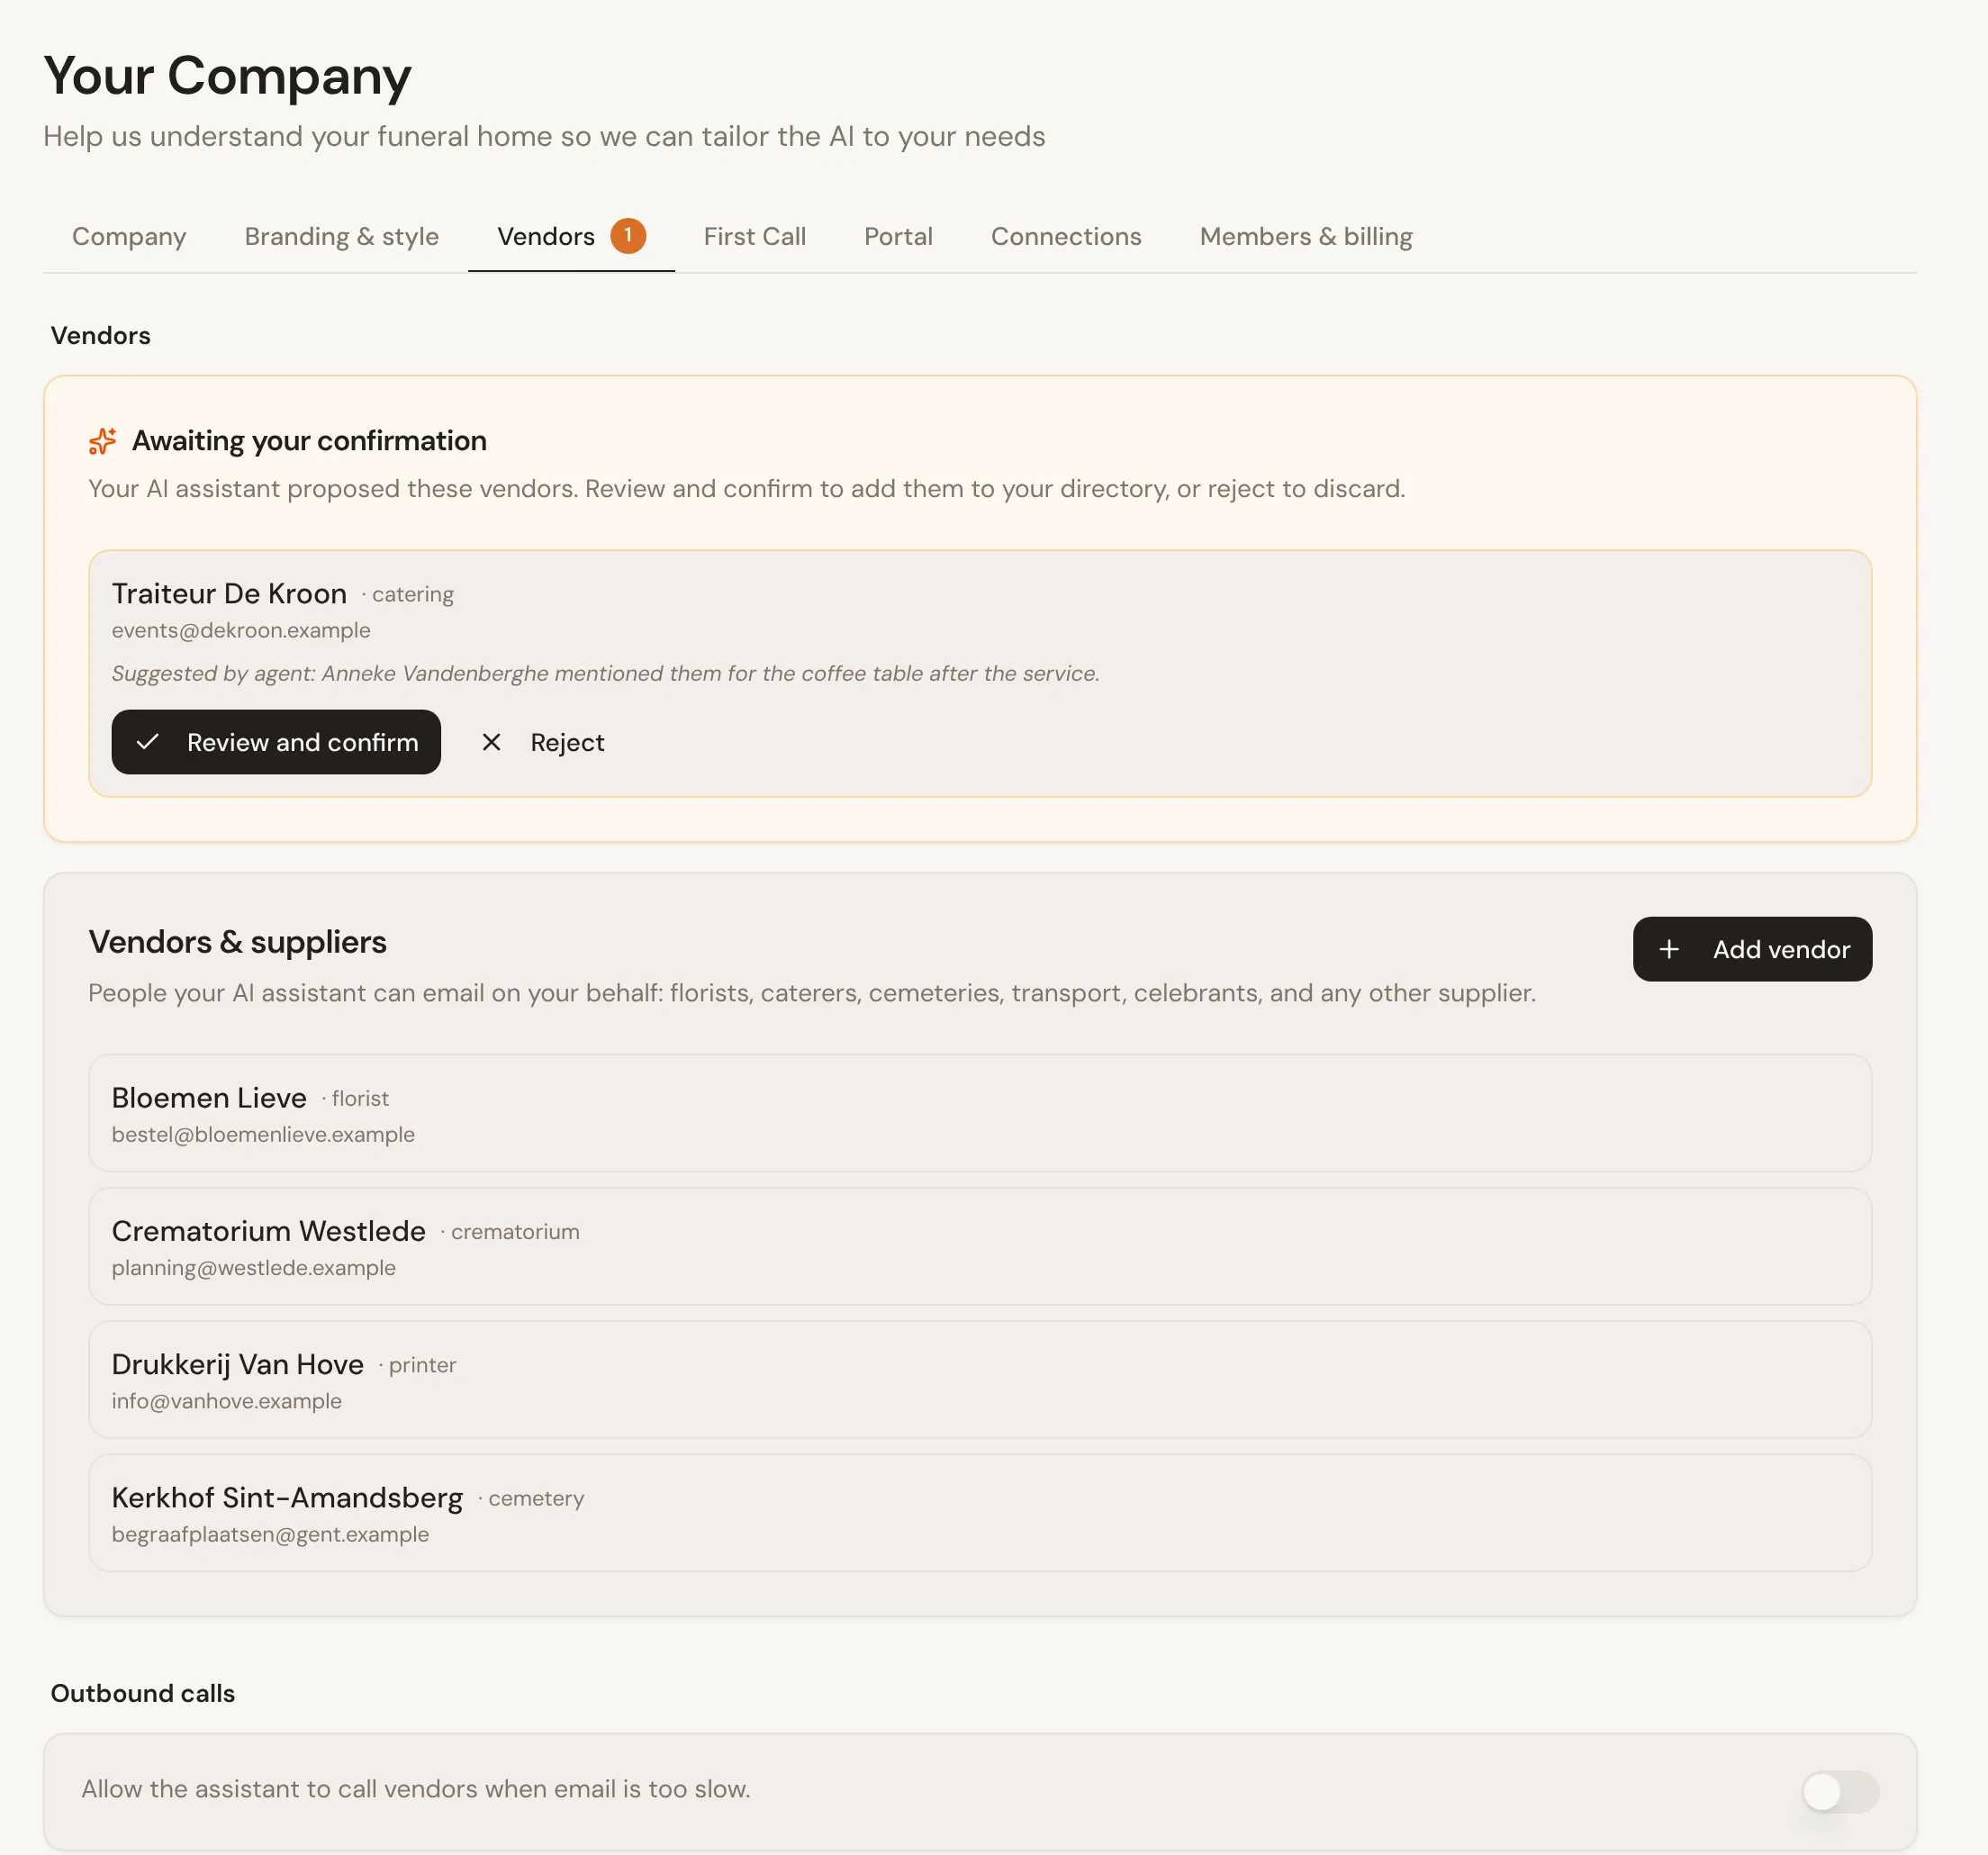The width and height of the screenshot is (1988, 1855).
Task: Click the planning@westlede.example email
Action: (254, 1267)
